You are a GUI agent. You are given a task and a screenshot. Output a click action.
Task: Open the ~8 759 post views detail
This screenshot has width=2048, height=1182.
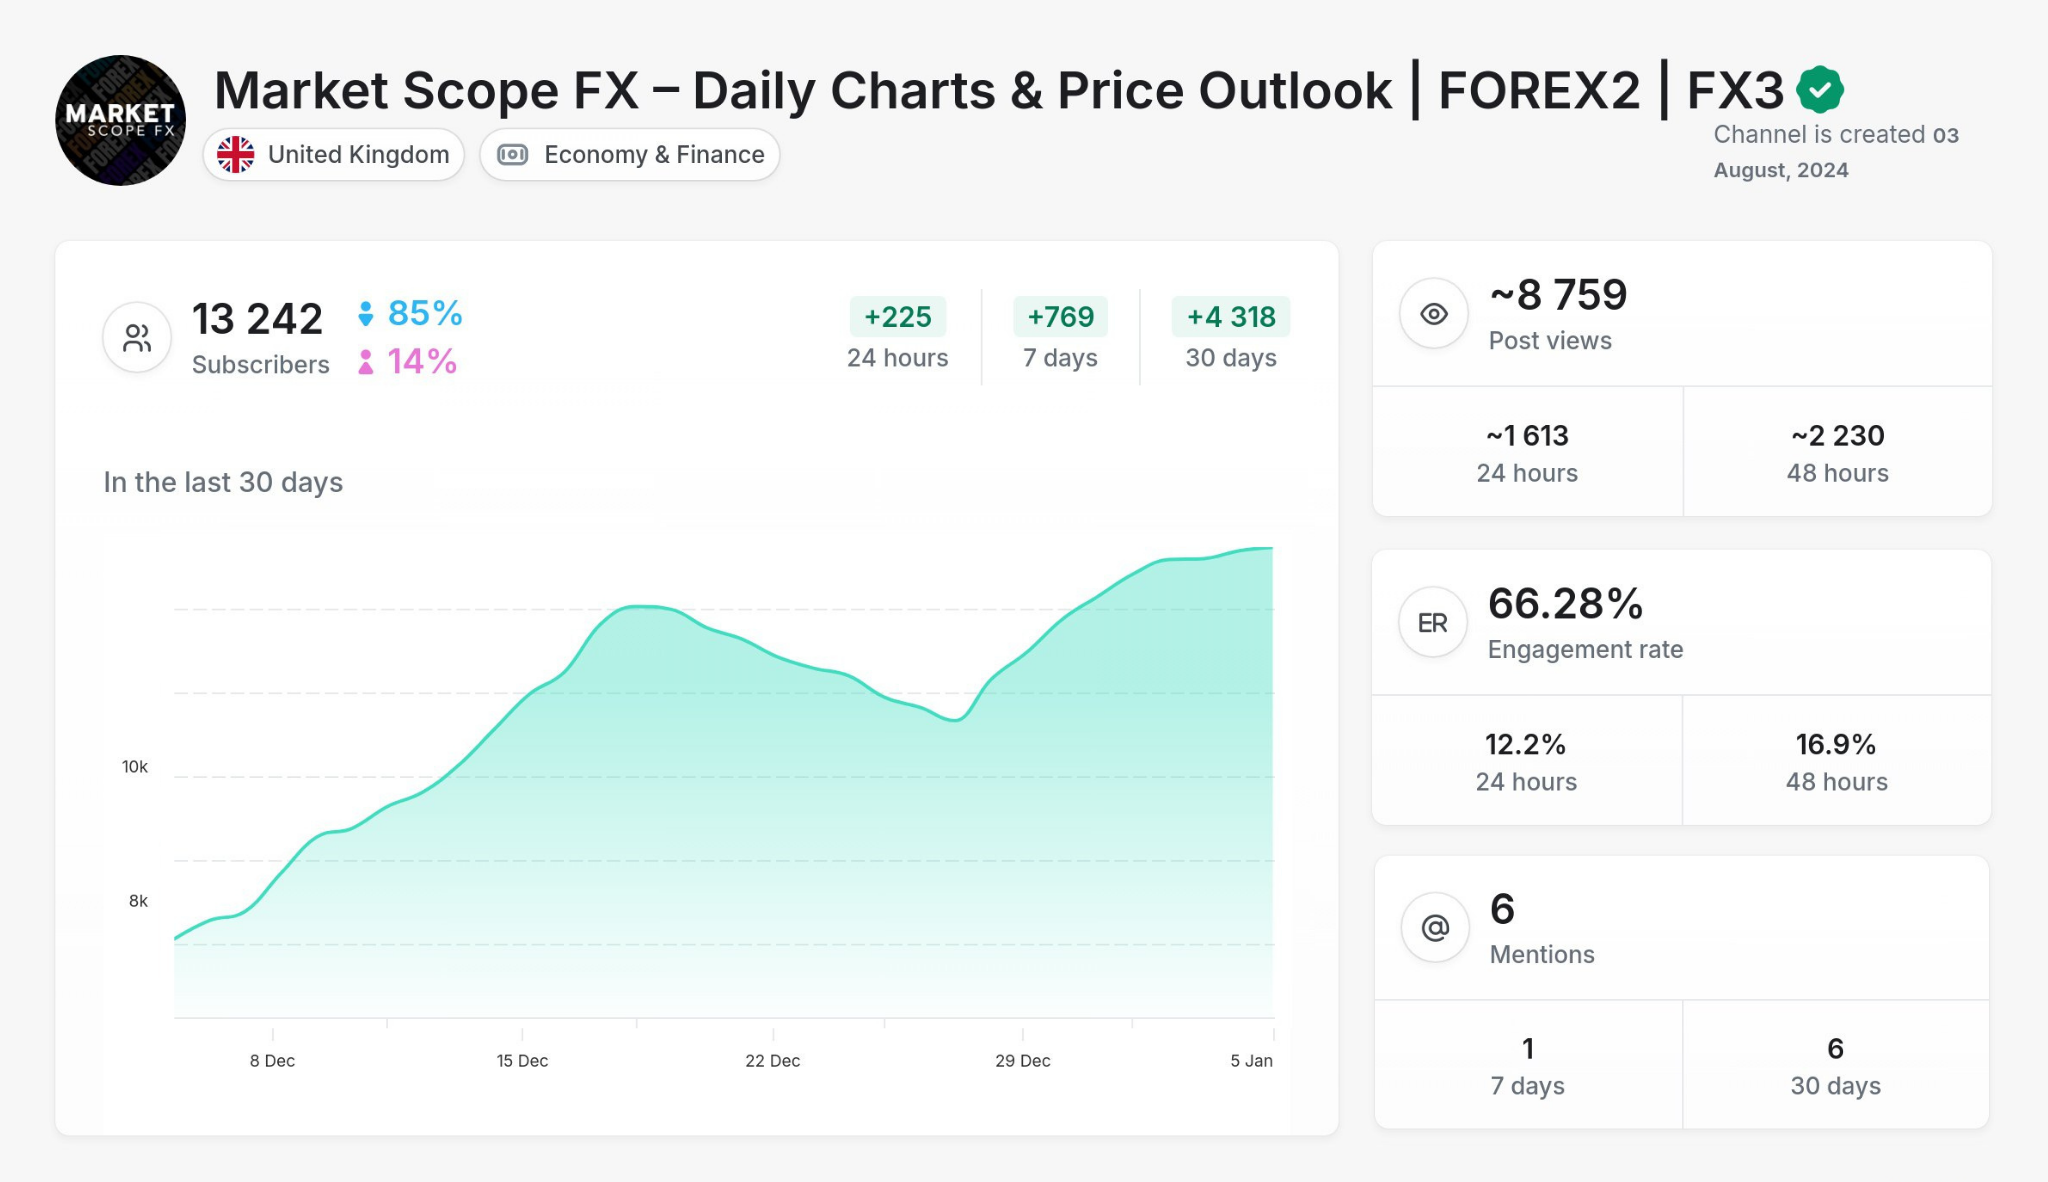tap(1557, 294)
